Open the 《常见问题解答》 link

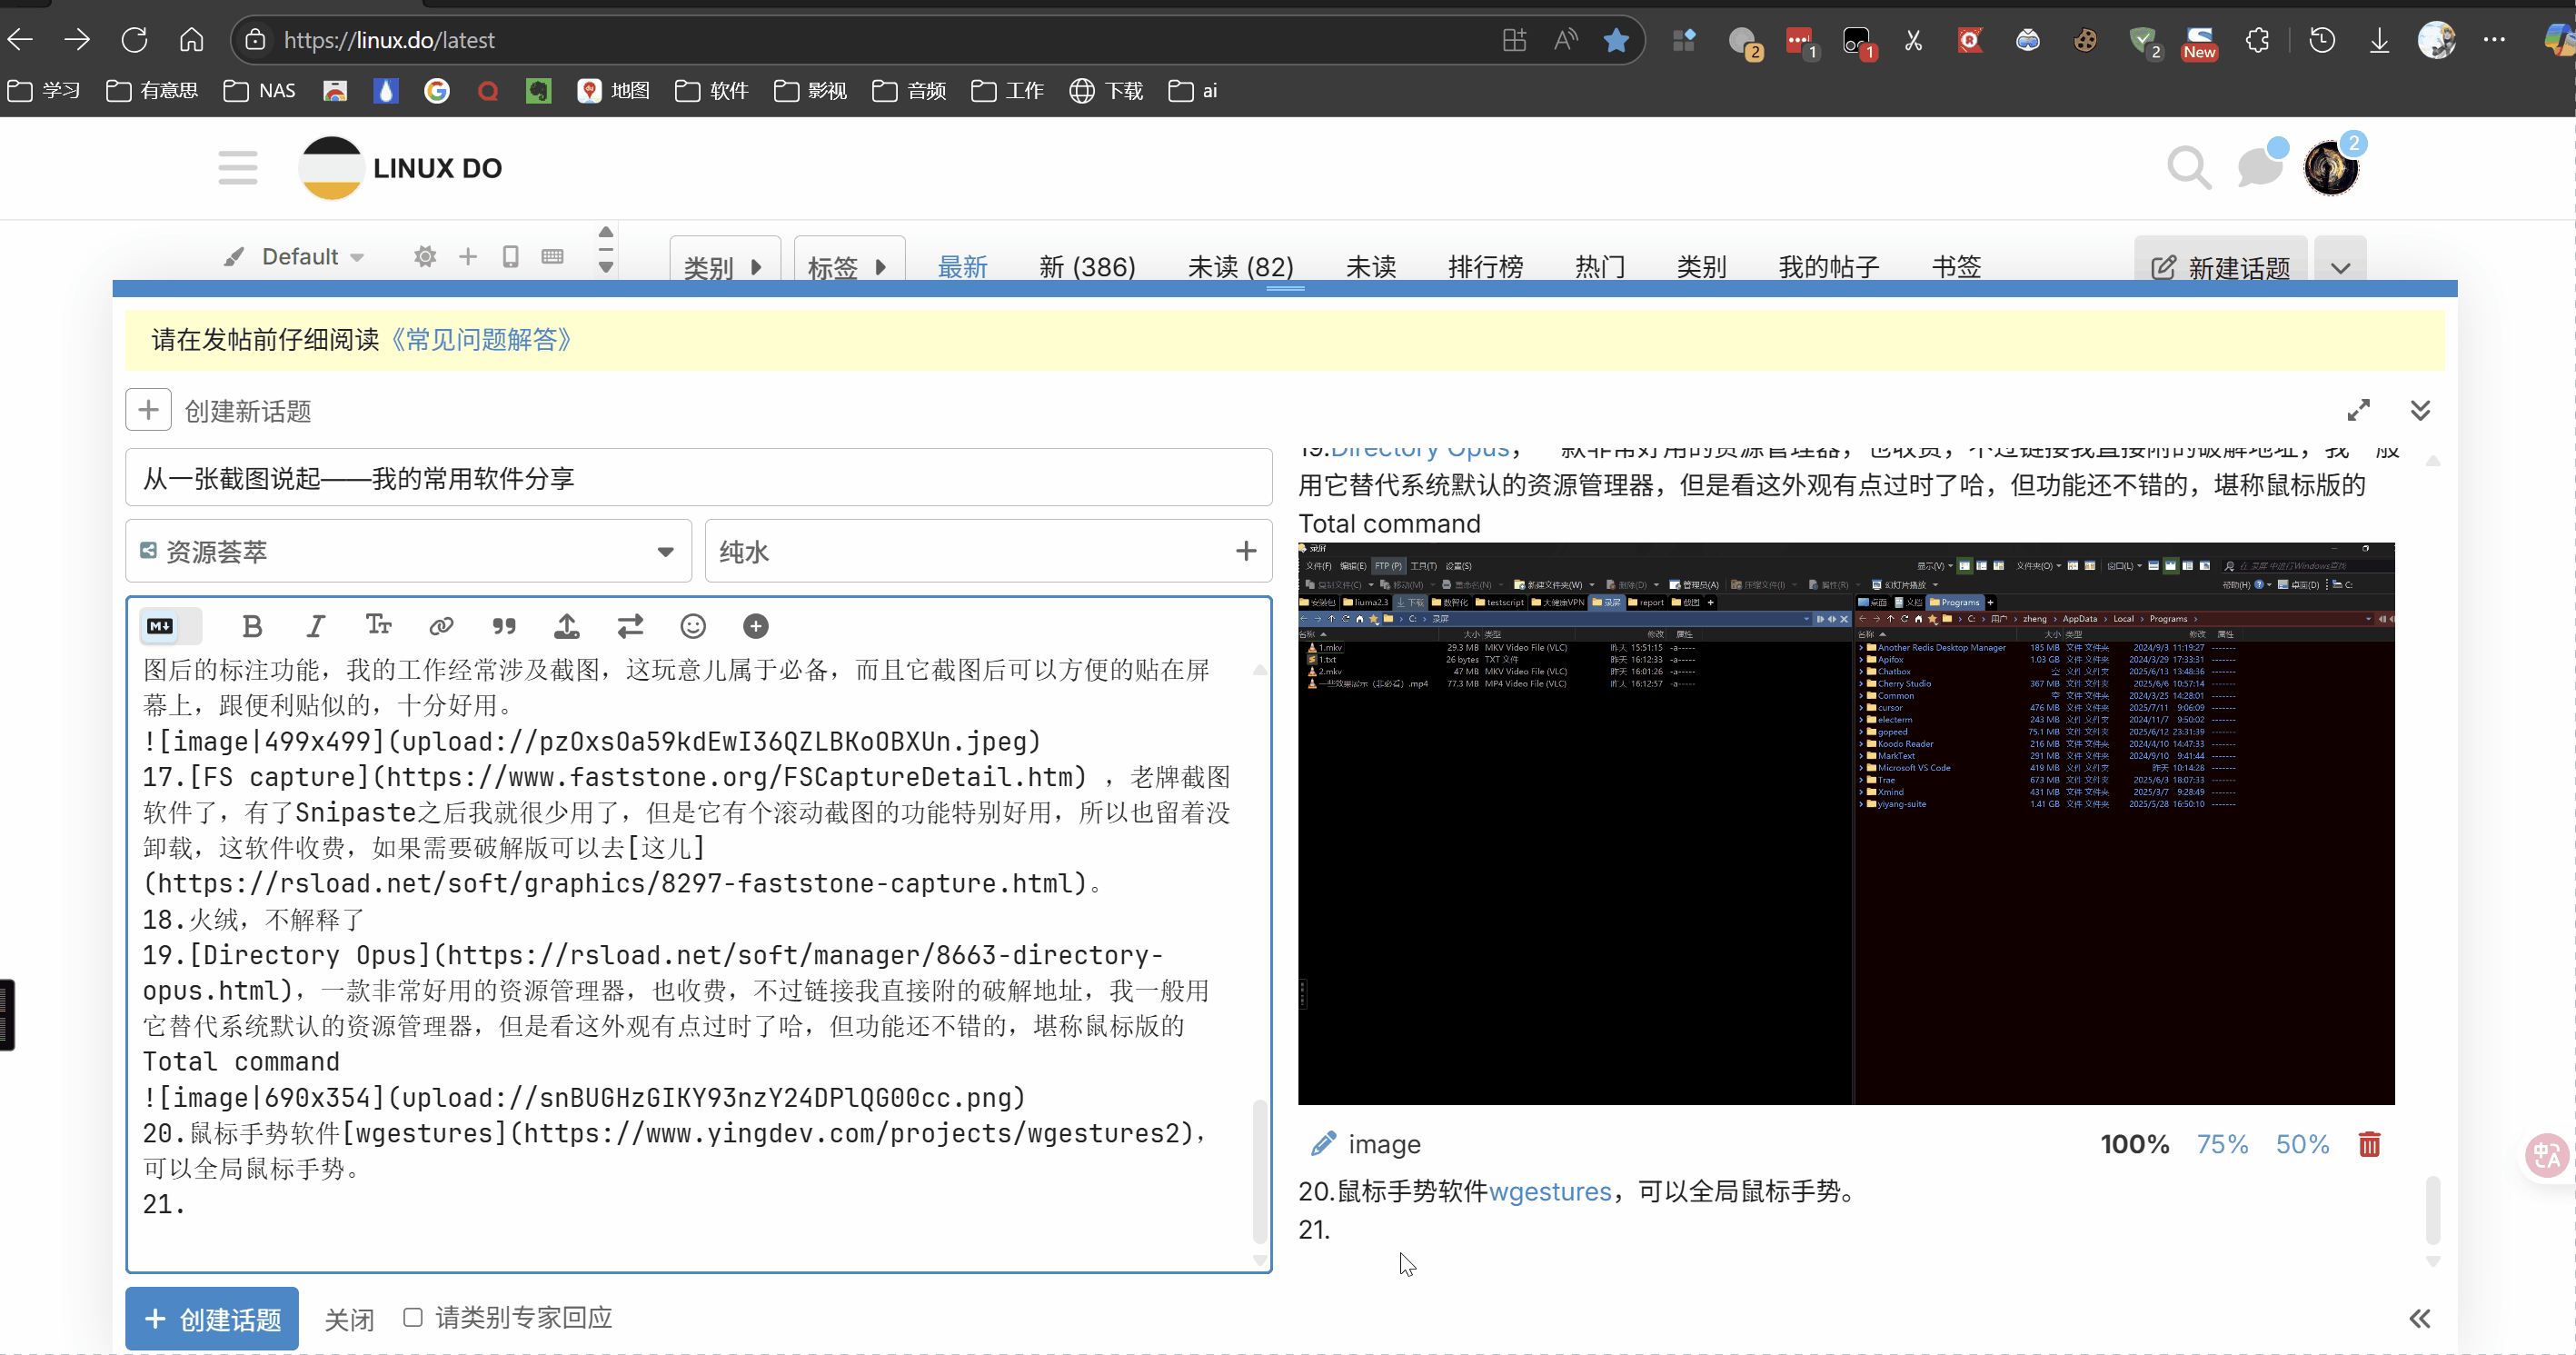480,340
